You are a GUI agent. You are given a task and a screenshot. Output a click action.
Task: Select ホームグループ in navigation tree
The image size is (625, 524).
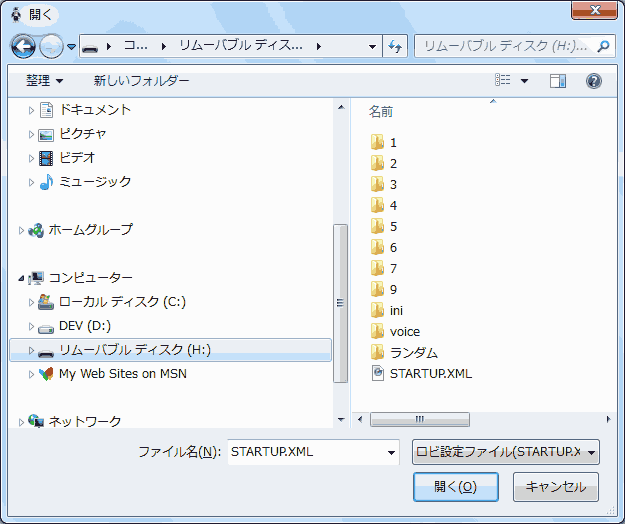(x=90, y=230)
